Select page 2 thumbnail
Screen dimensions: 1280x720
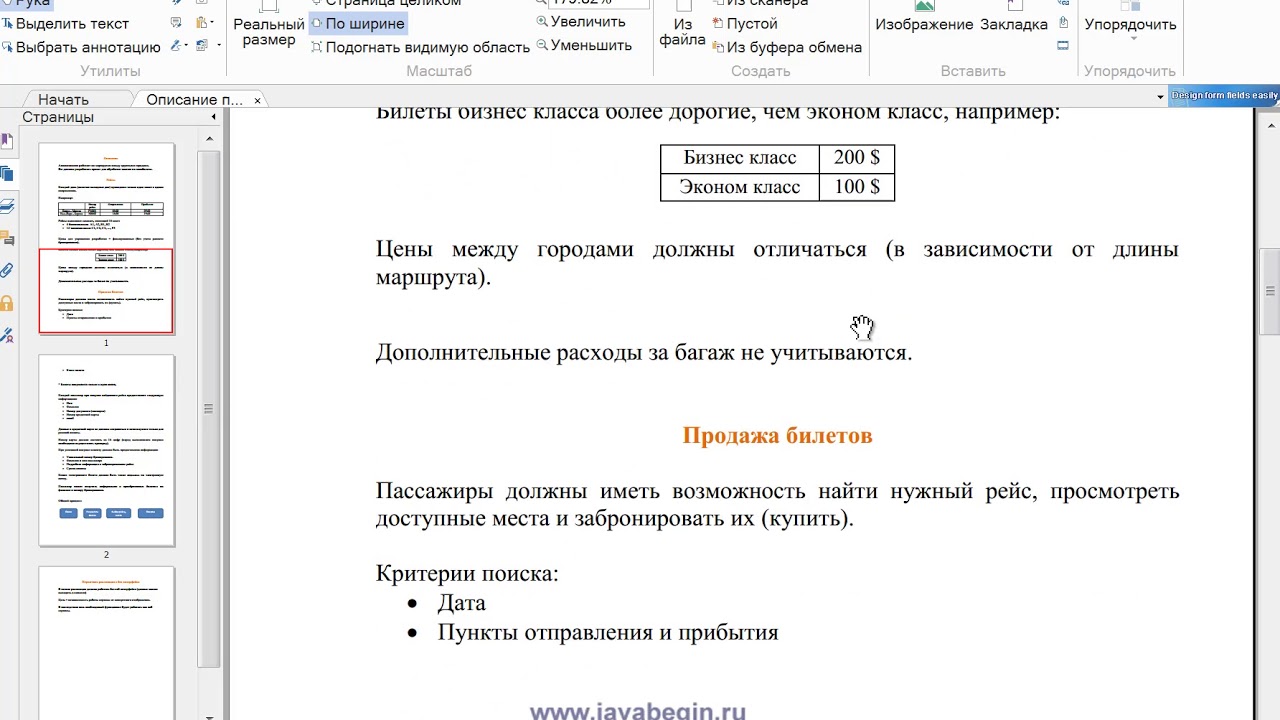(x=106, y=451)
